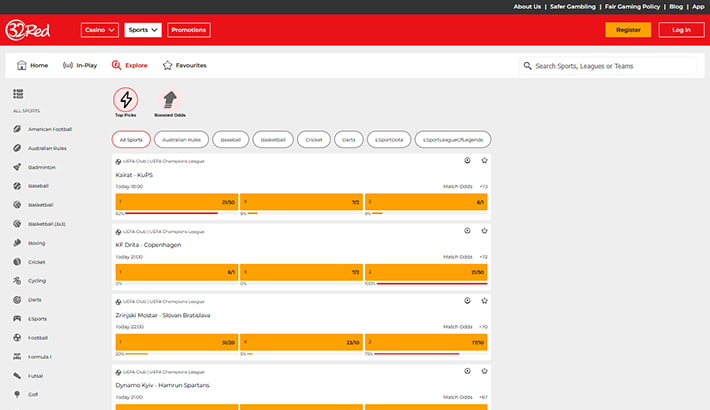Select Basketball in the sidebar
Image resolution: width=710 pixels, height=410 pixels.
(x=33, y=205)
